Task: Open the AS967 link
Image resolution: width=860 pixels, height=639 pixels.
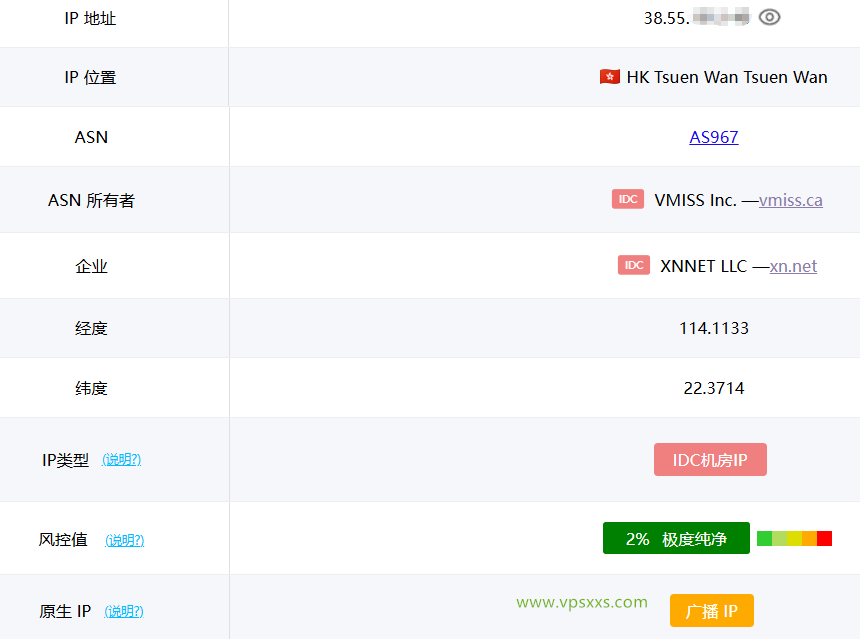Action: coord(714,137)
